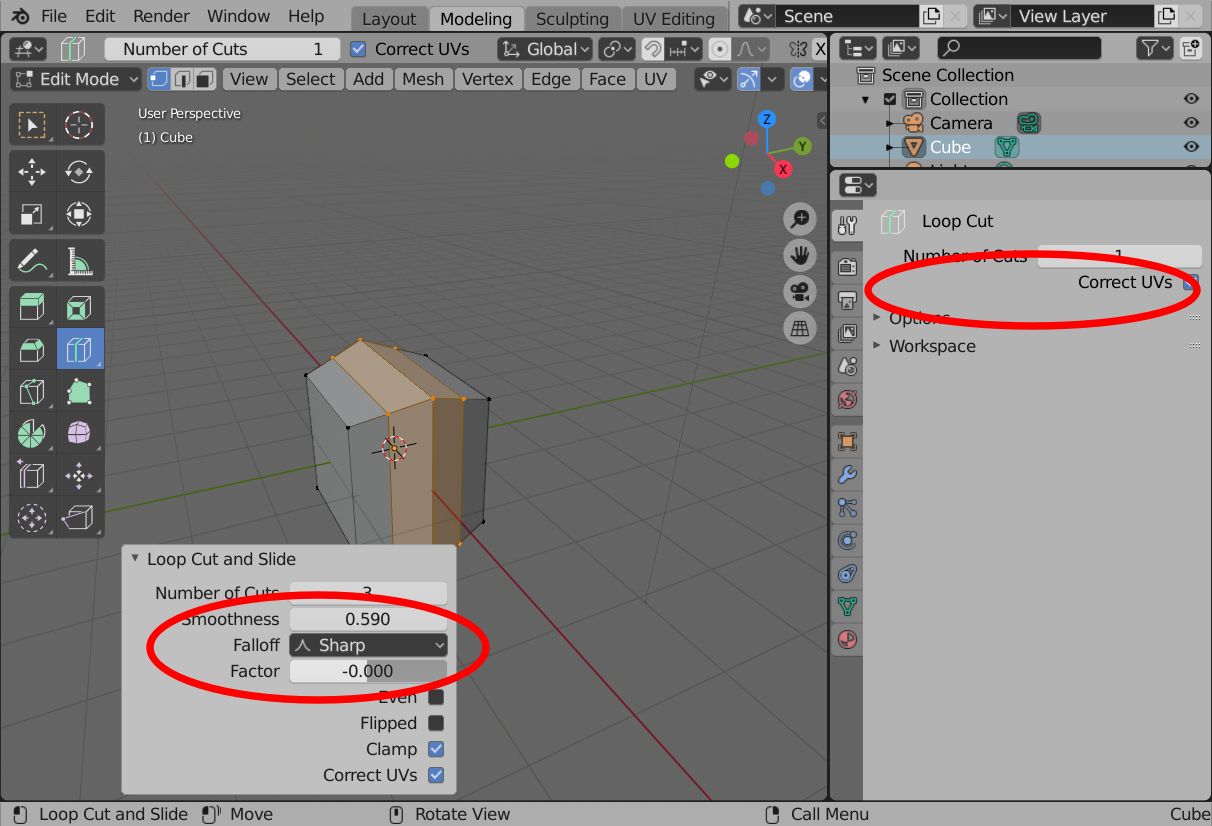
Task: Activate the Move tool
Action: [32, 172]
